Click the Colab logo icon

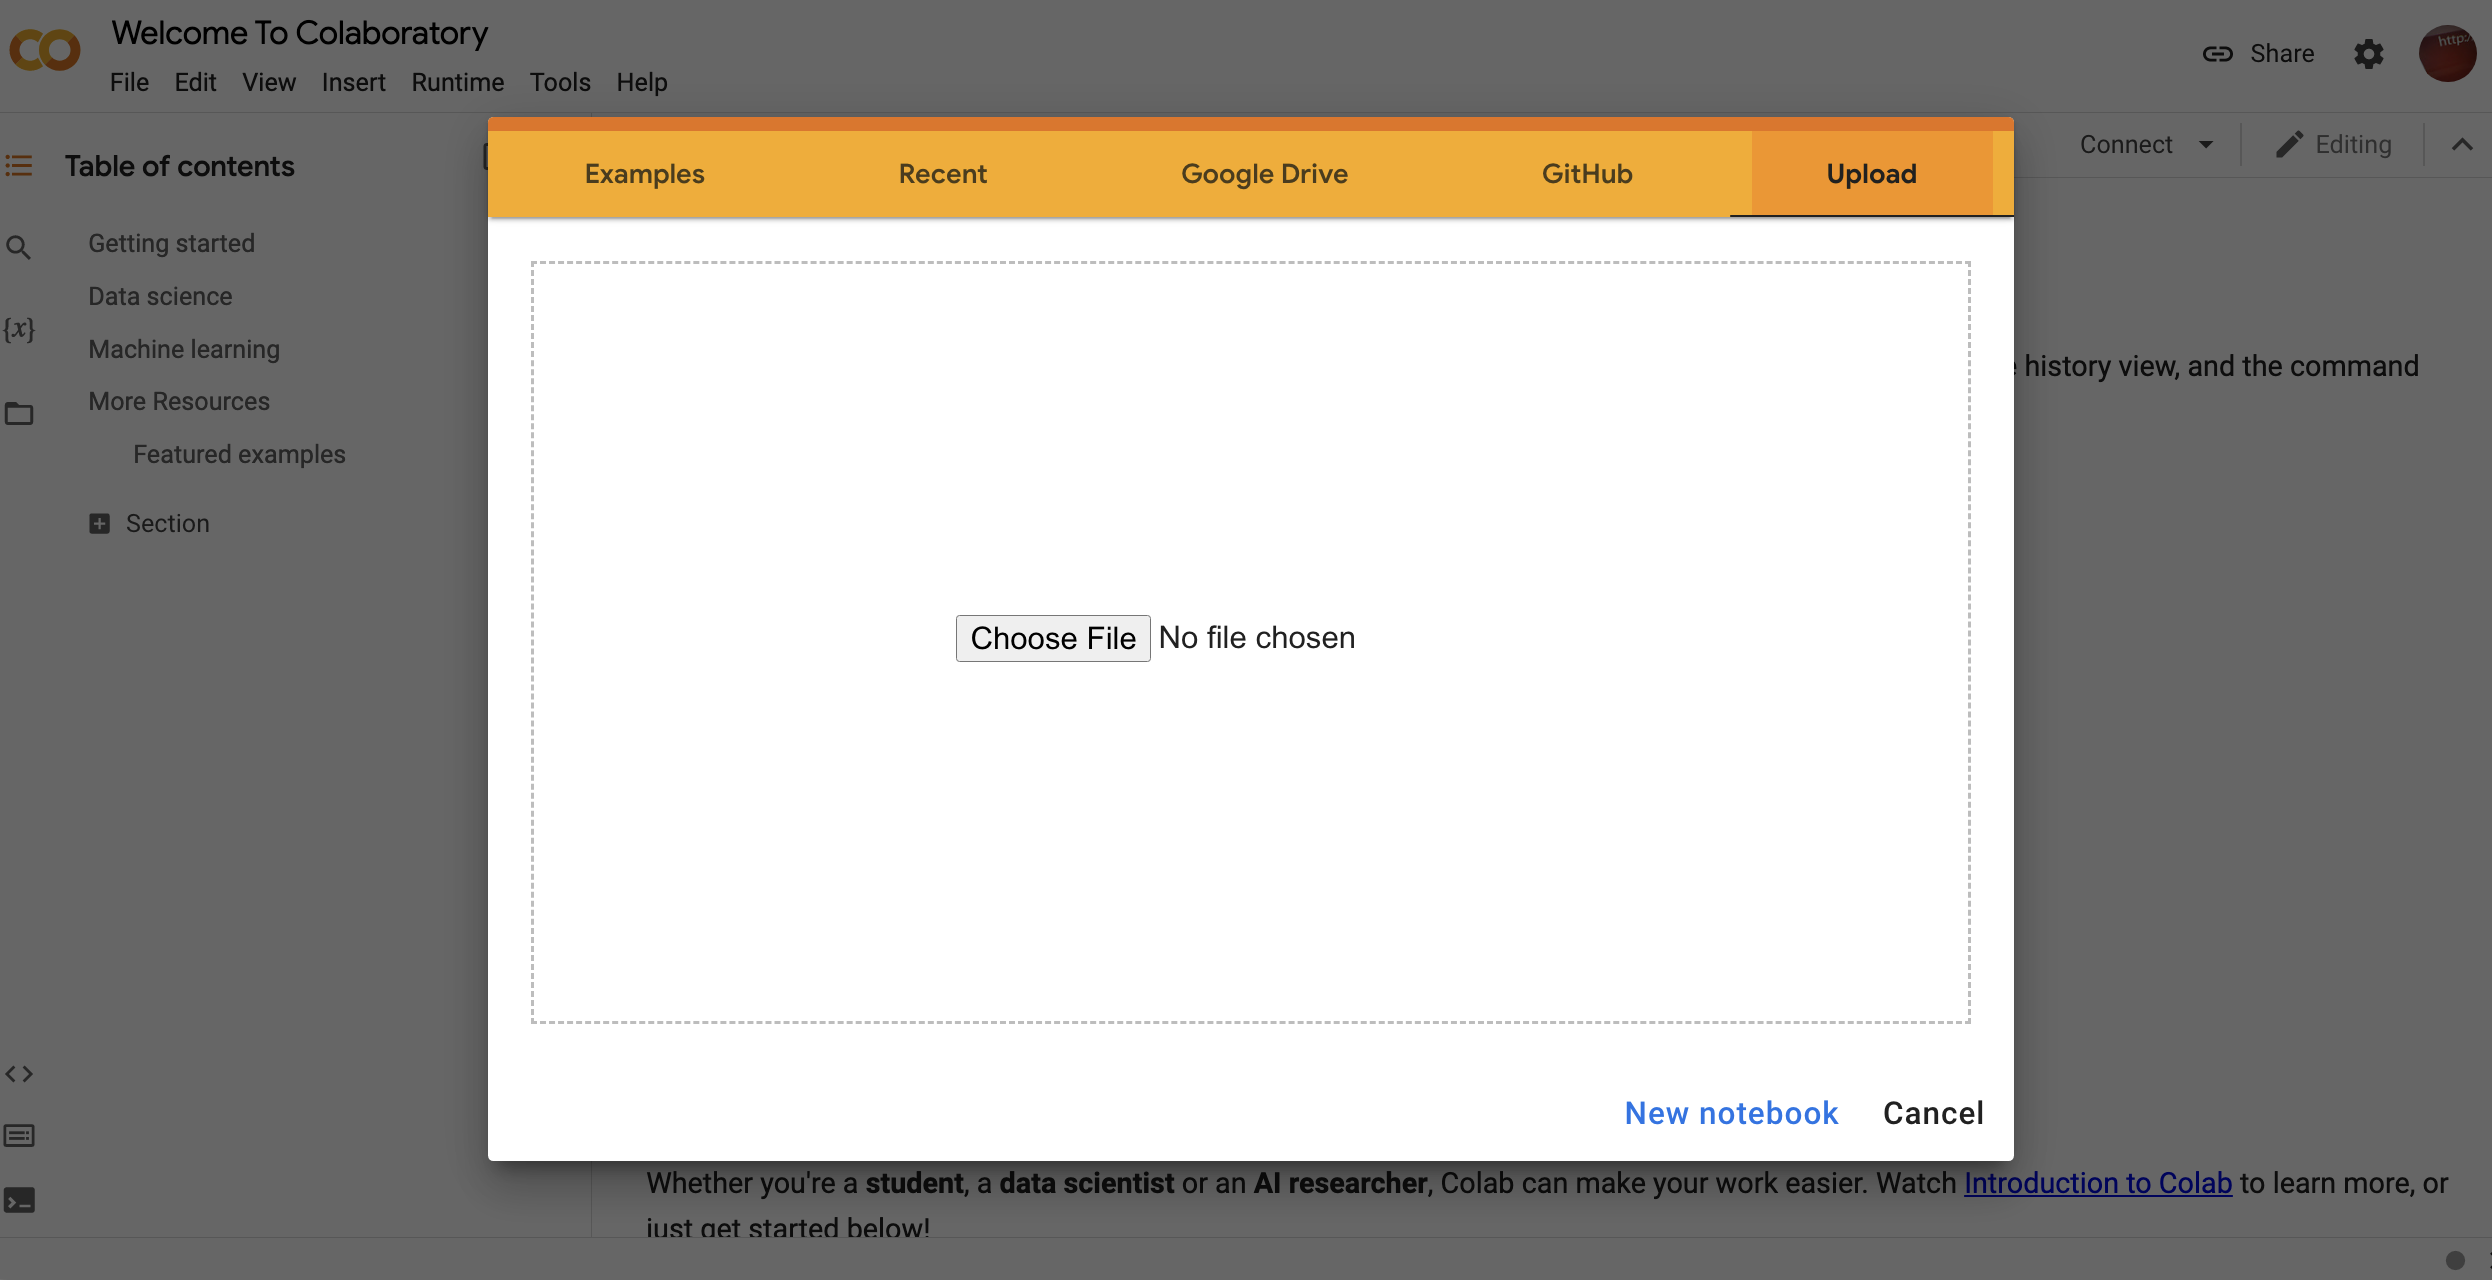tap(44, 49)
